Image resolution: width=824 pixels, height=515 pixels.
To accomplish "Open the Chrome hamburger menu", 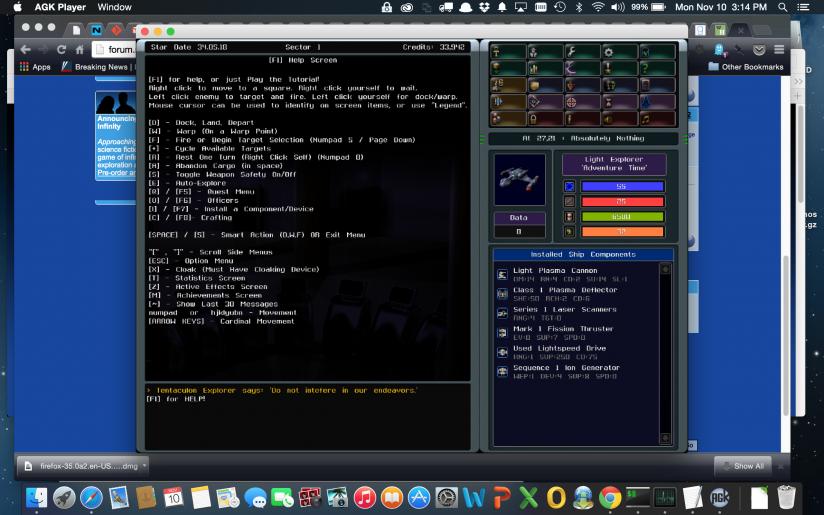I will [778, 49].
